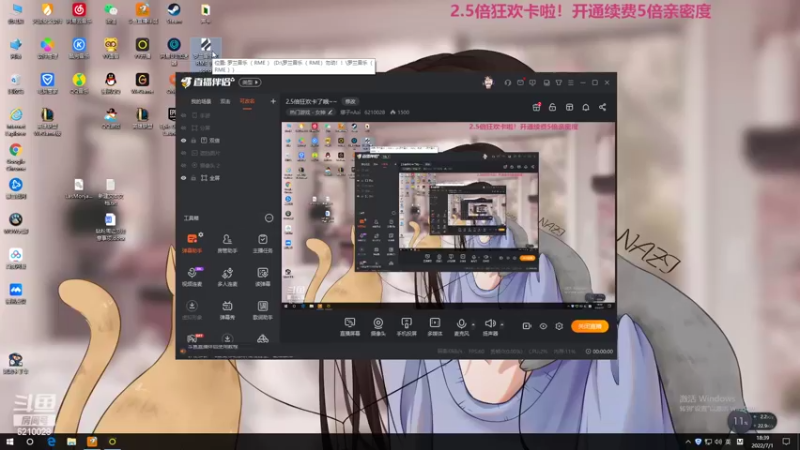Click the lock icon above preview
Screen dimensions: 800x450
click(553, 107)
